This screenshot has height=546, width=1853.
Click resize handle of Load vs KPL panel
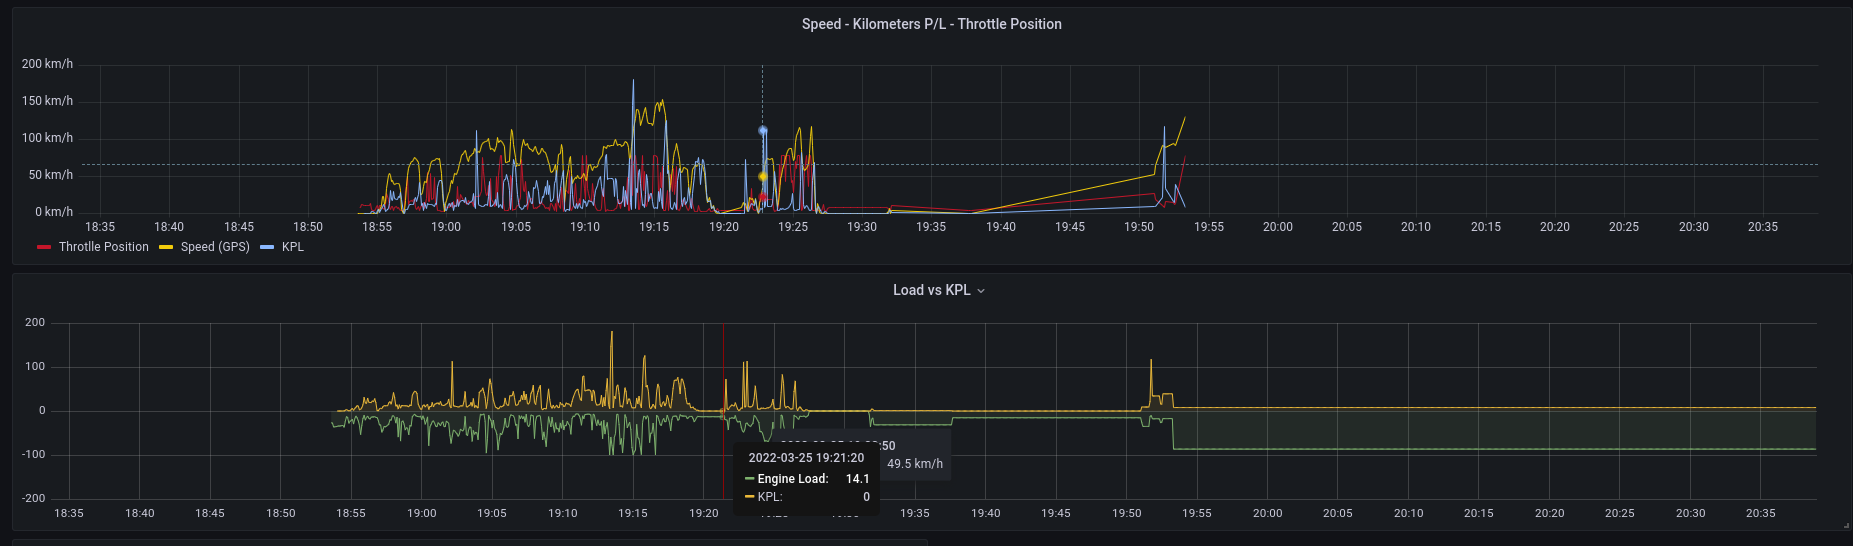click(x=1846, y=525)
